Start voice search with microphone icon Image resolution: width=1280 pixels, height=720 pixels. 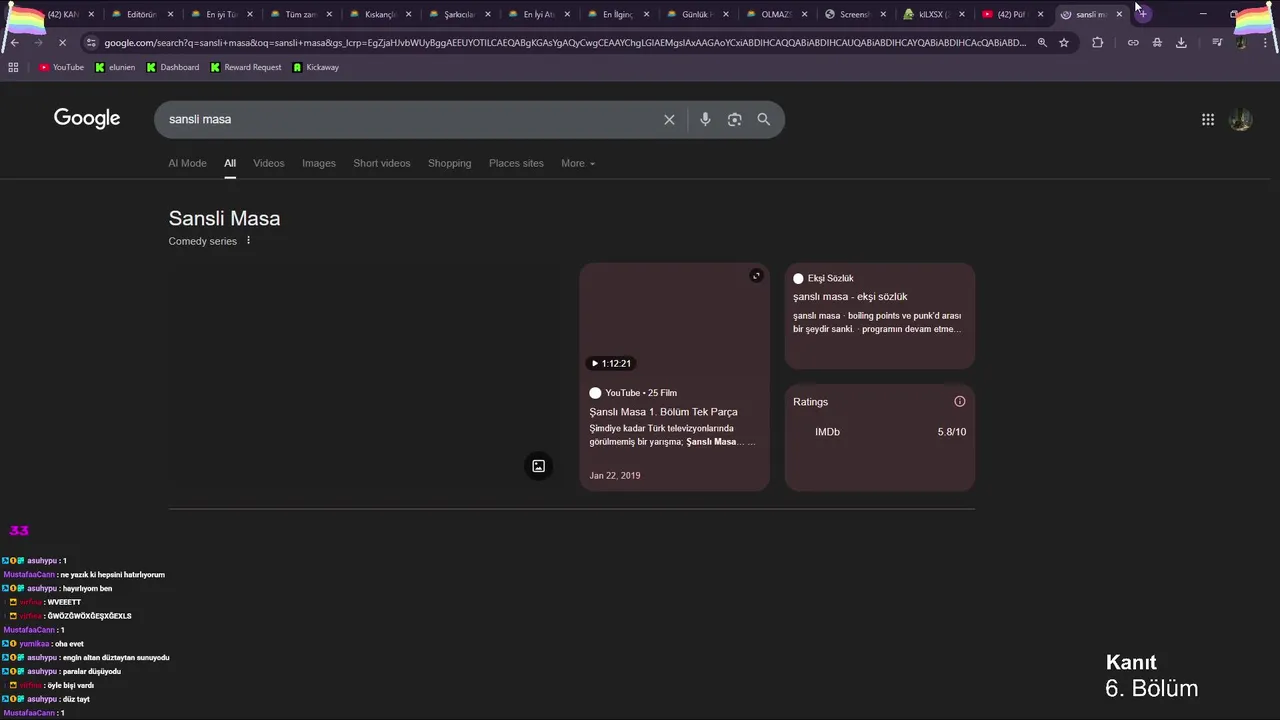coord(705,119)
